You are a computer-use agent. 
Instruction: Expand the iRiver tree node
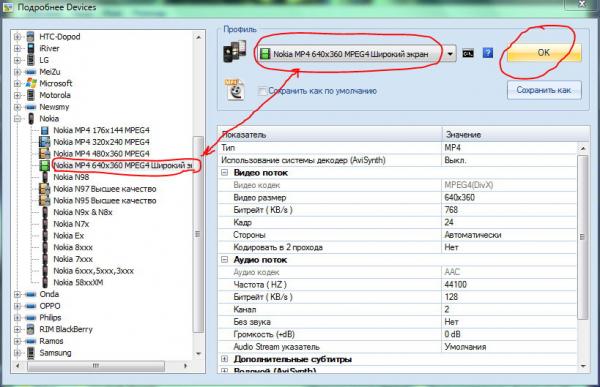(x=17, y=49)
